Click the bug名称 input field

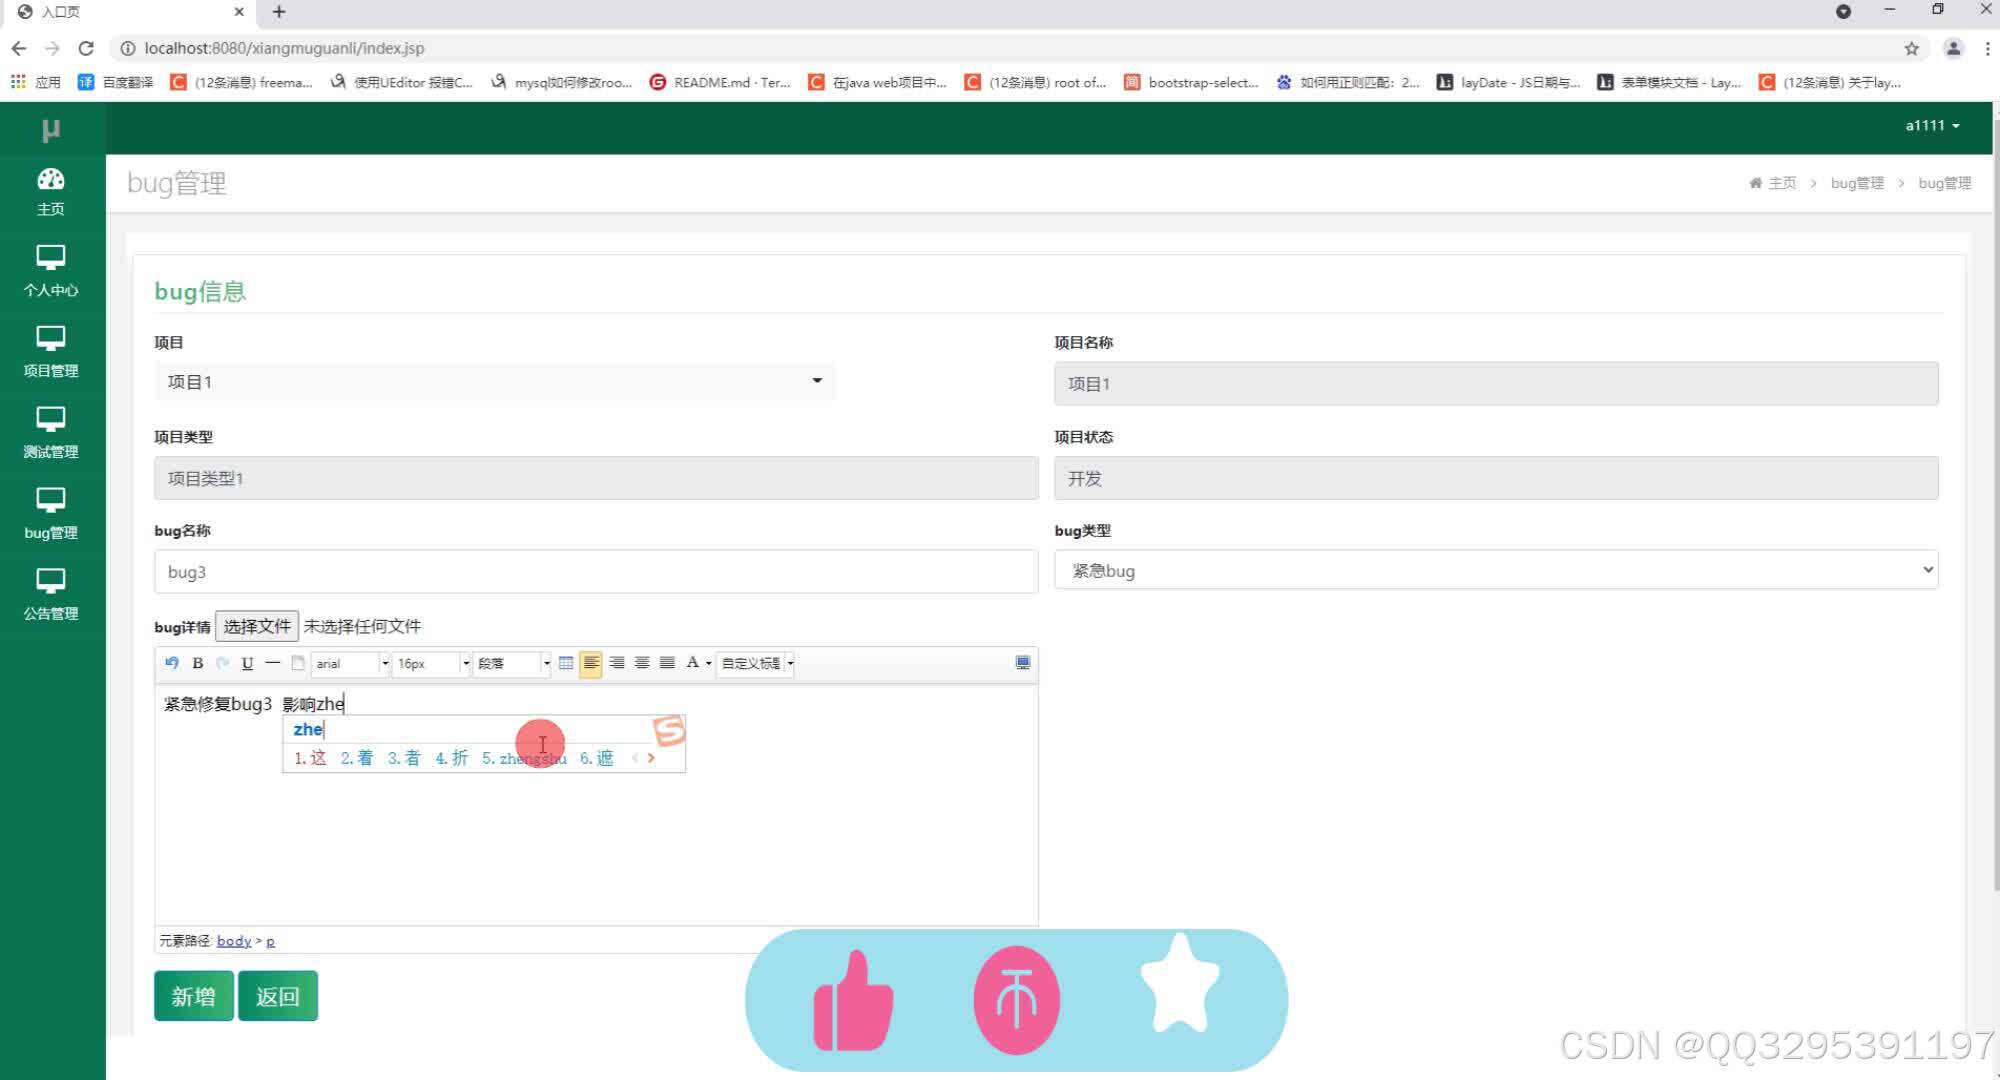pyautogui.click(x=596, y=572)
